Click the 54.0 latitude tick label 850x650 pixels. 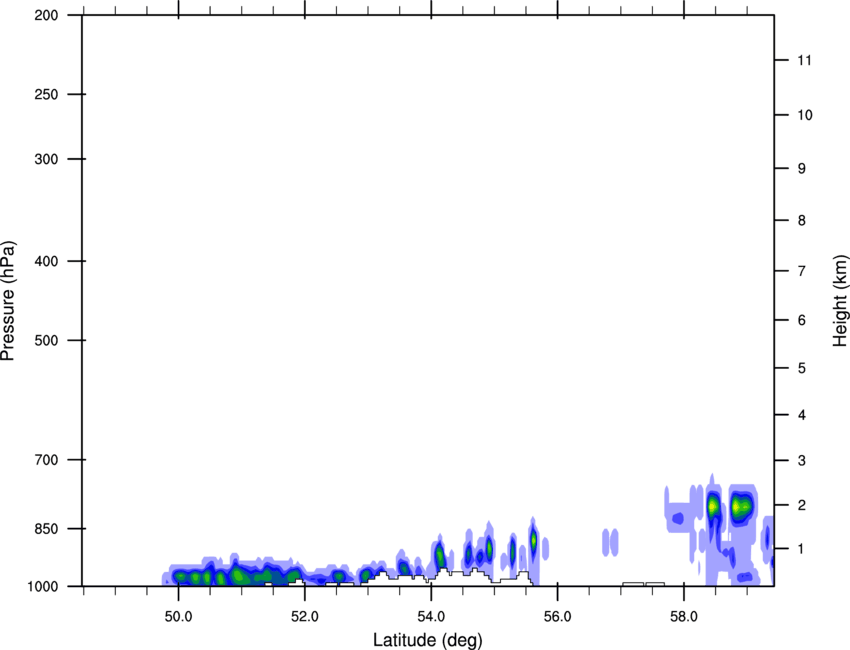[x=431, y=617]
